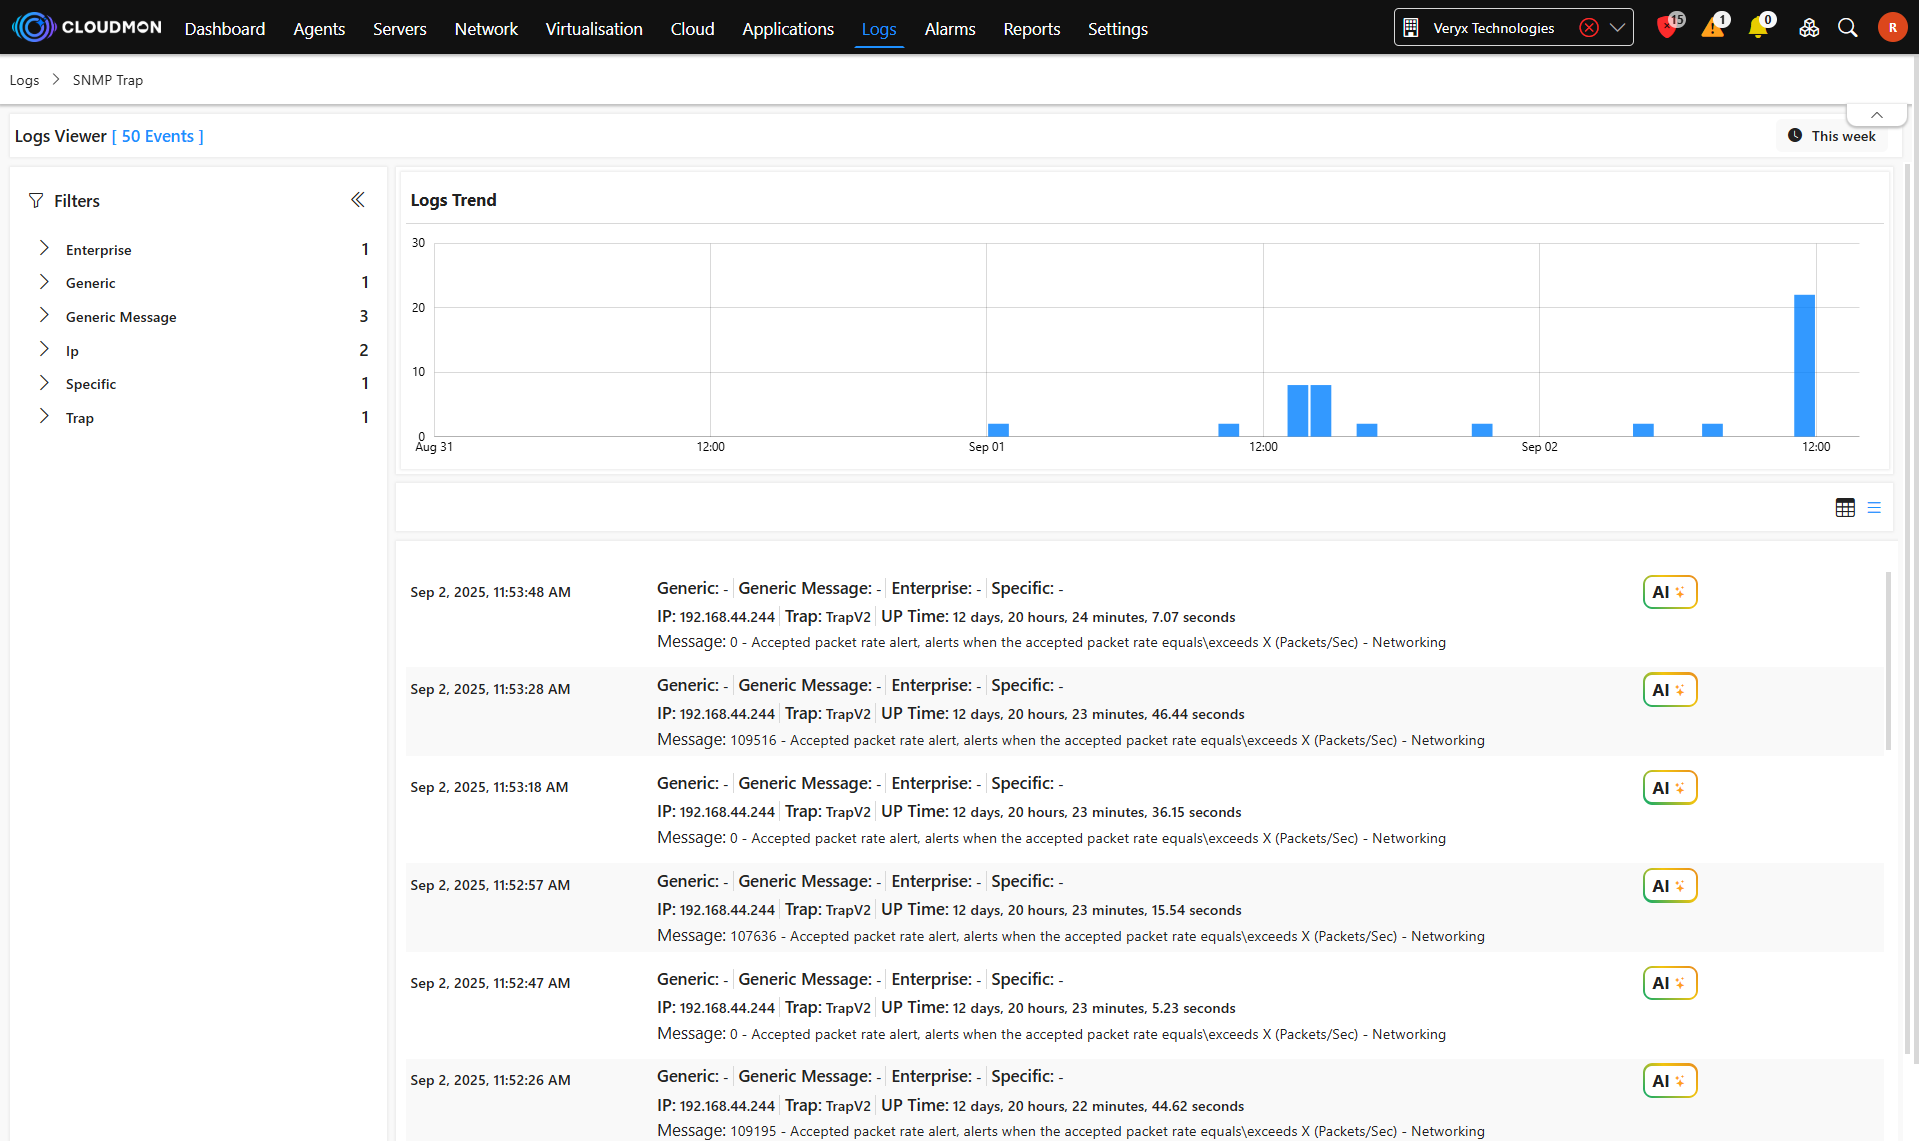Open the integrations cubes icon in header

point(1808,28)
